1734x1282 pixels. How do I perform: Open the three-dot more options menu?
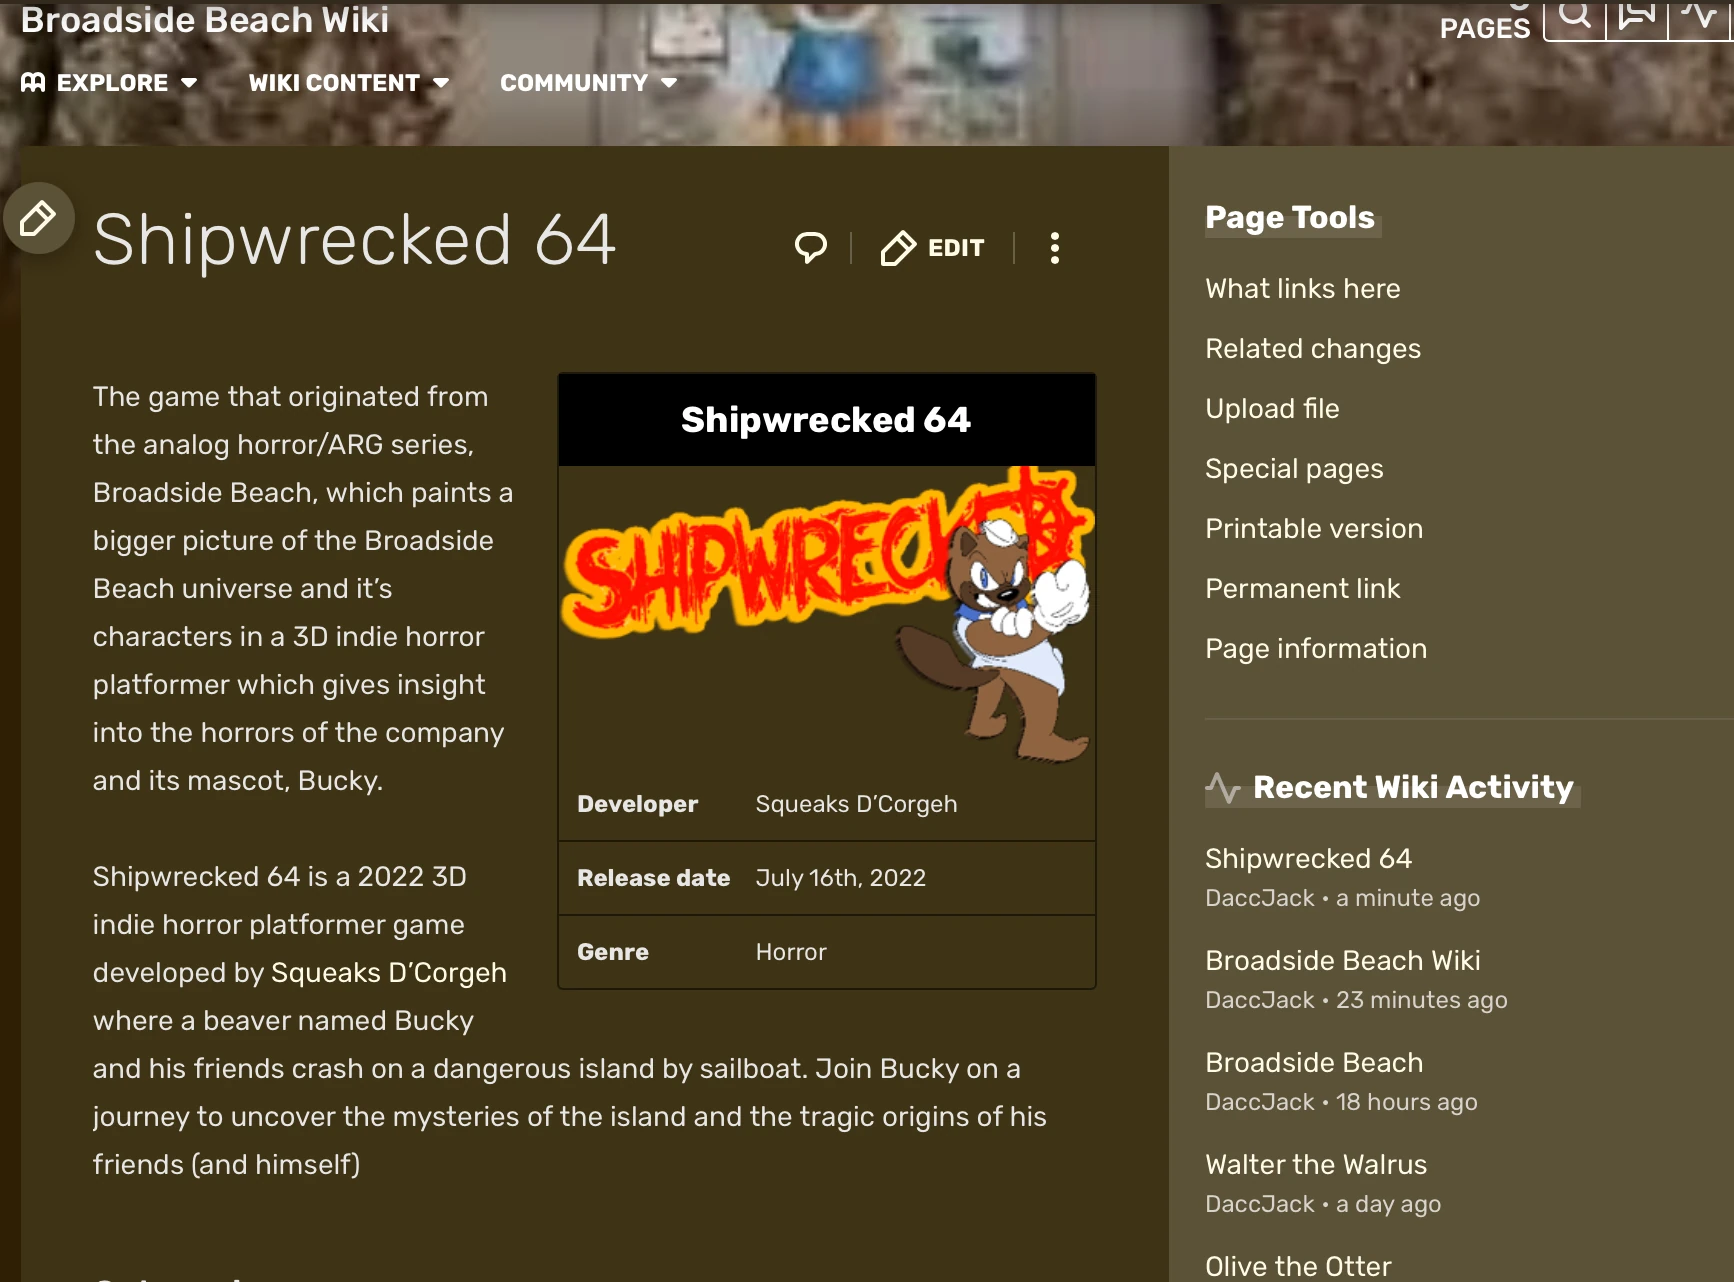1054,248
